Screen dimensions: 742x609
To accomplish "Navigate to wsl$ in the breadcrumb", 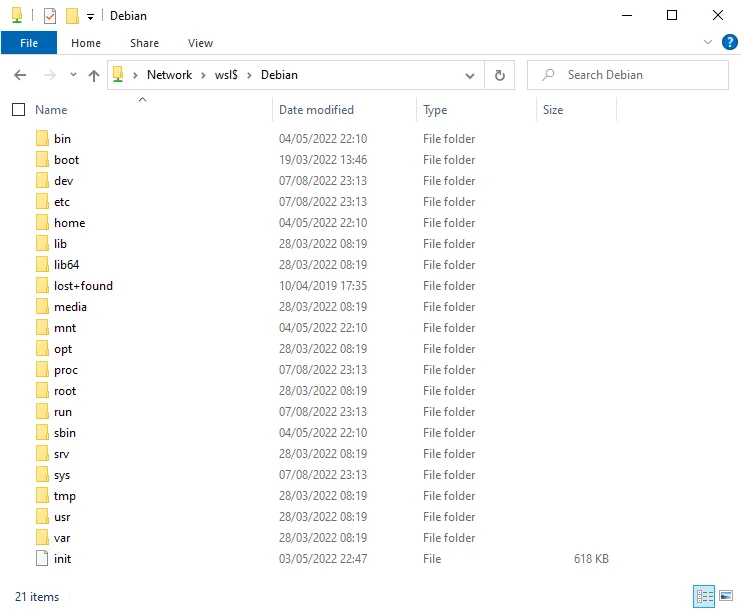I will point(226,75).
